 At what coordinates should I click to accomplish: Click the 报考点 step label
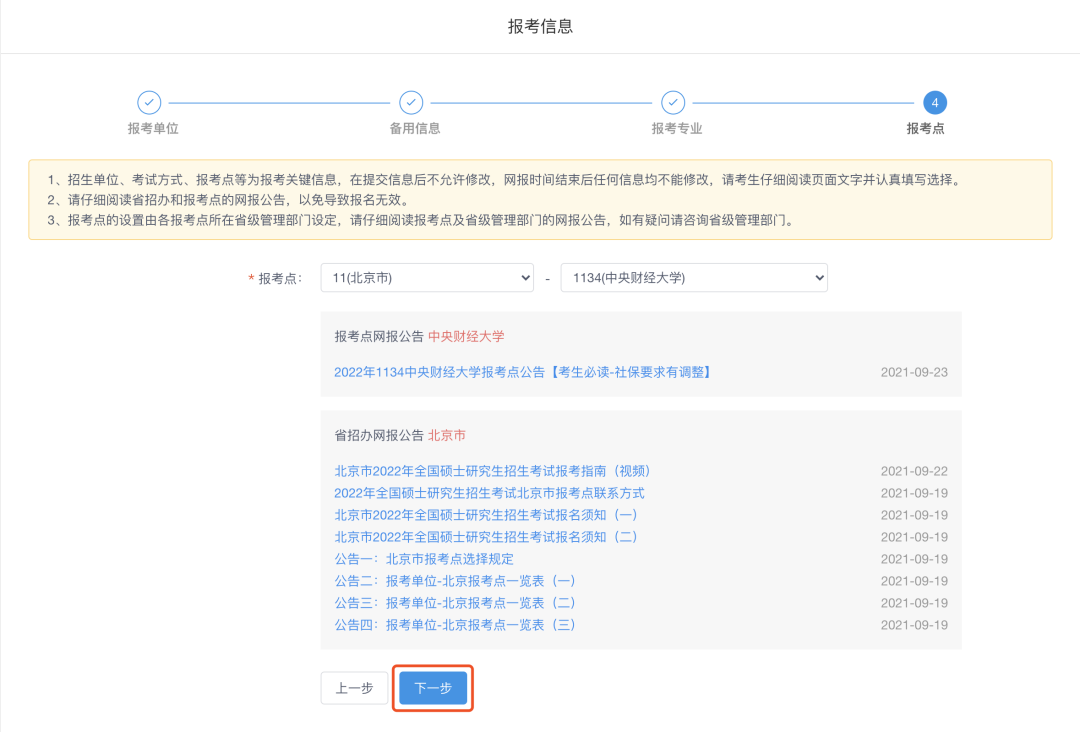925,129
